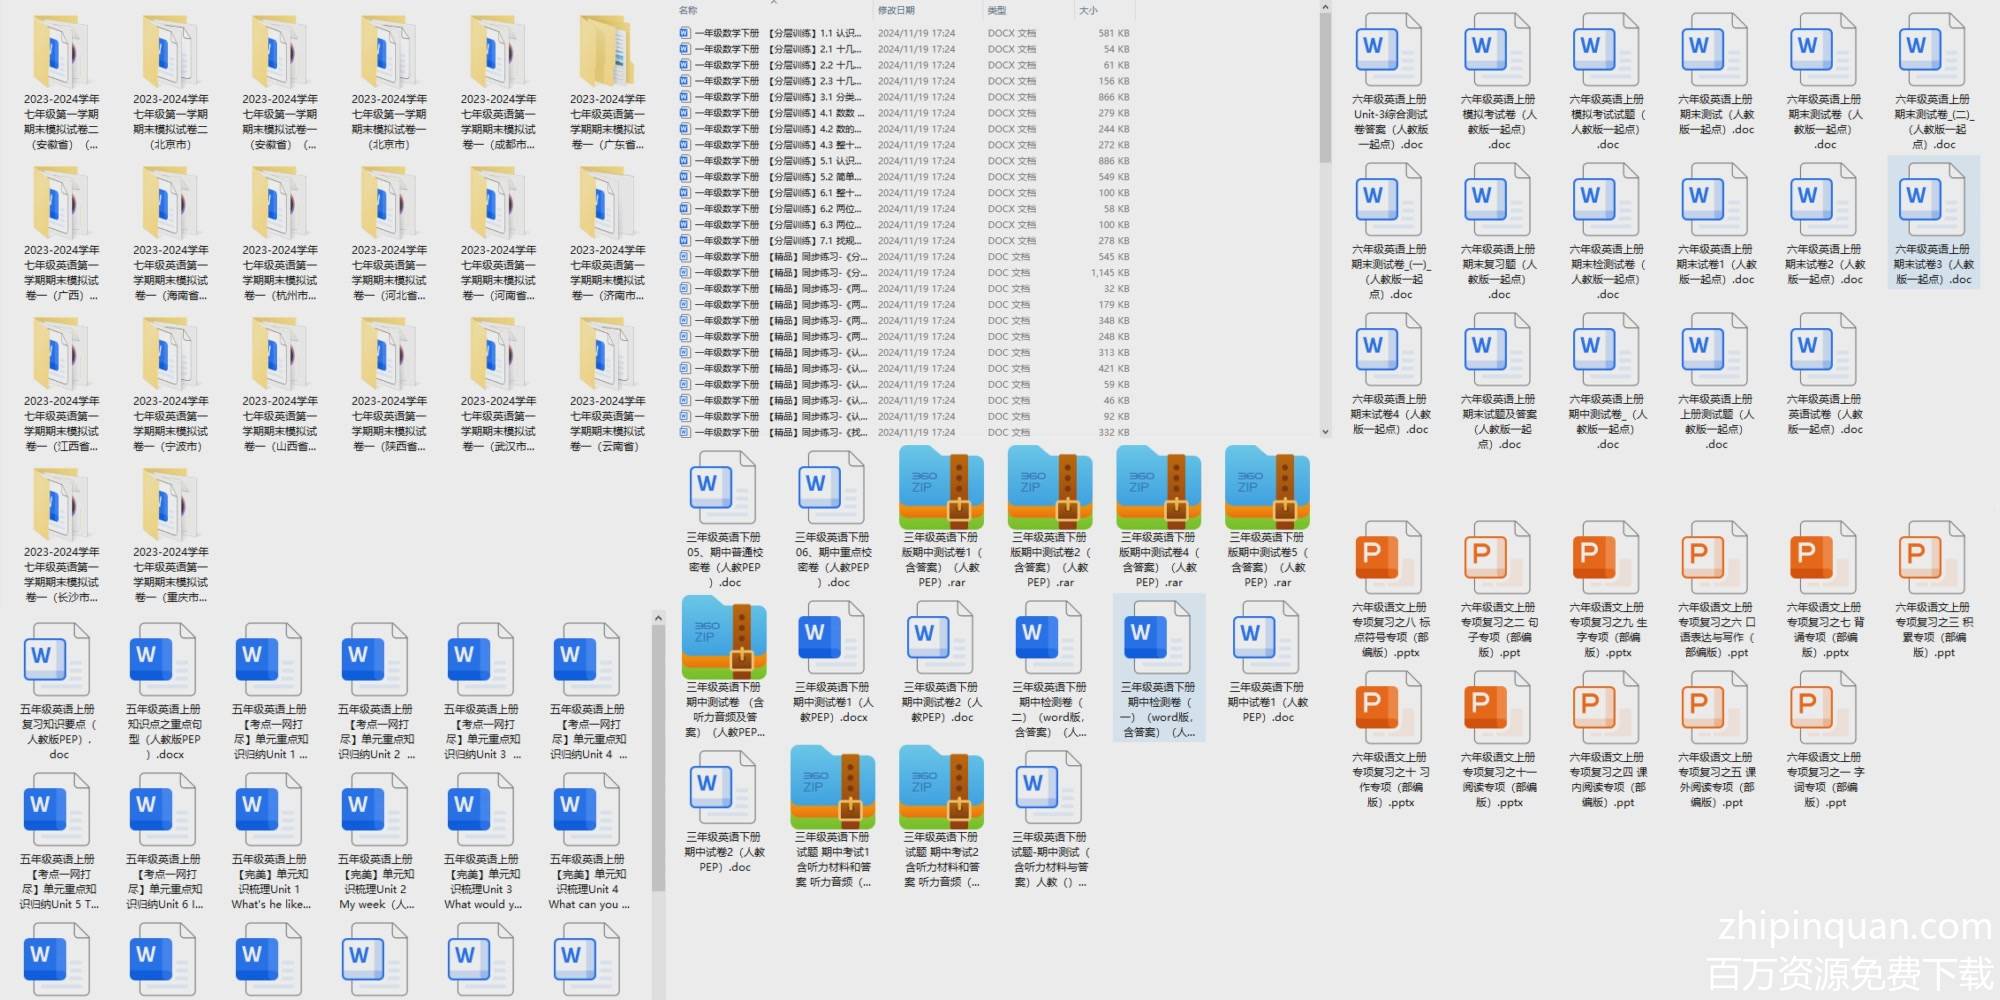Click scroll-up arrow of file list
This screenshot has width=2000, height=1000.
(1325, 7)
